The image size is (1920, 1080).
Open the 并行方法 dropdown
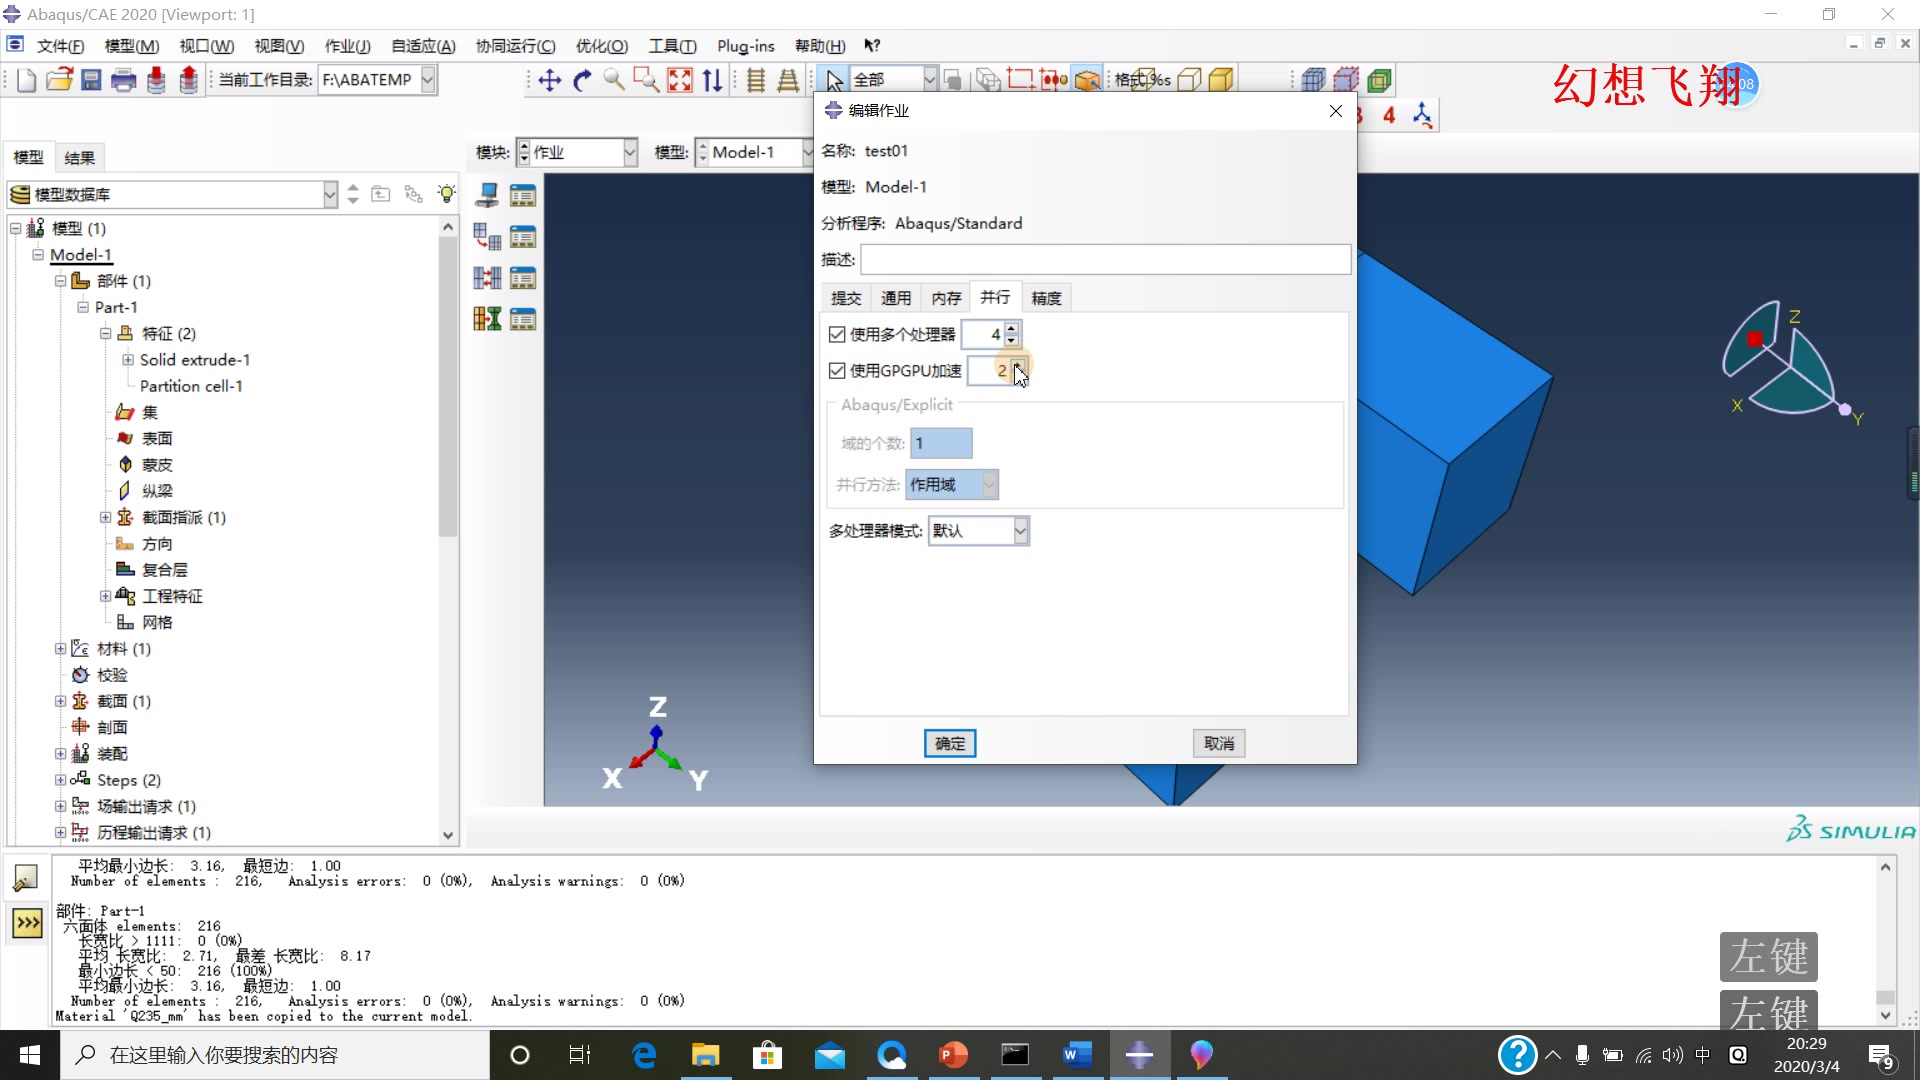tap(987, 484)
